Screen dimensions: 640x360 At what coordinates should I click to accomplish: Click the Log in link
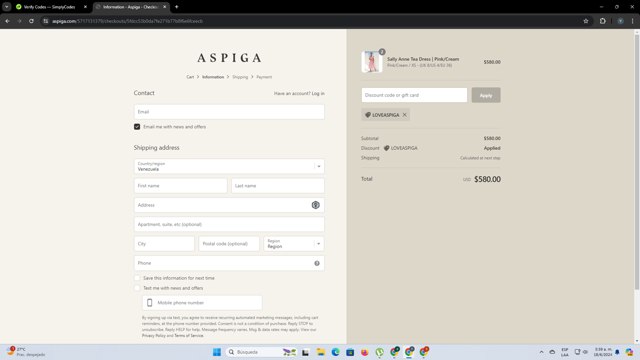318,93
